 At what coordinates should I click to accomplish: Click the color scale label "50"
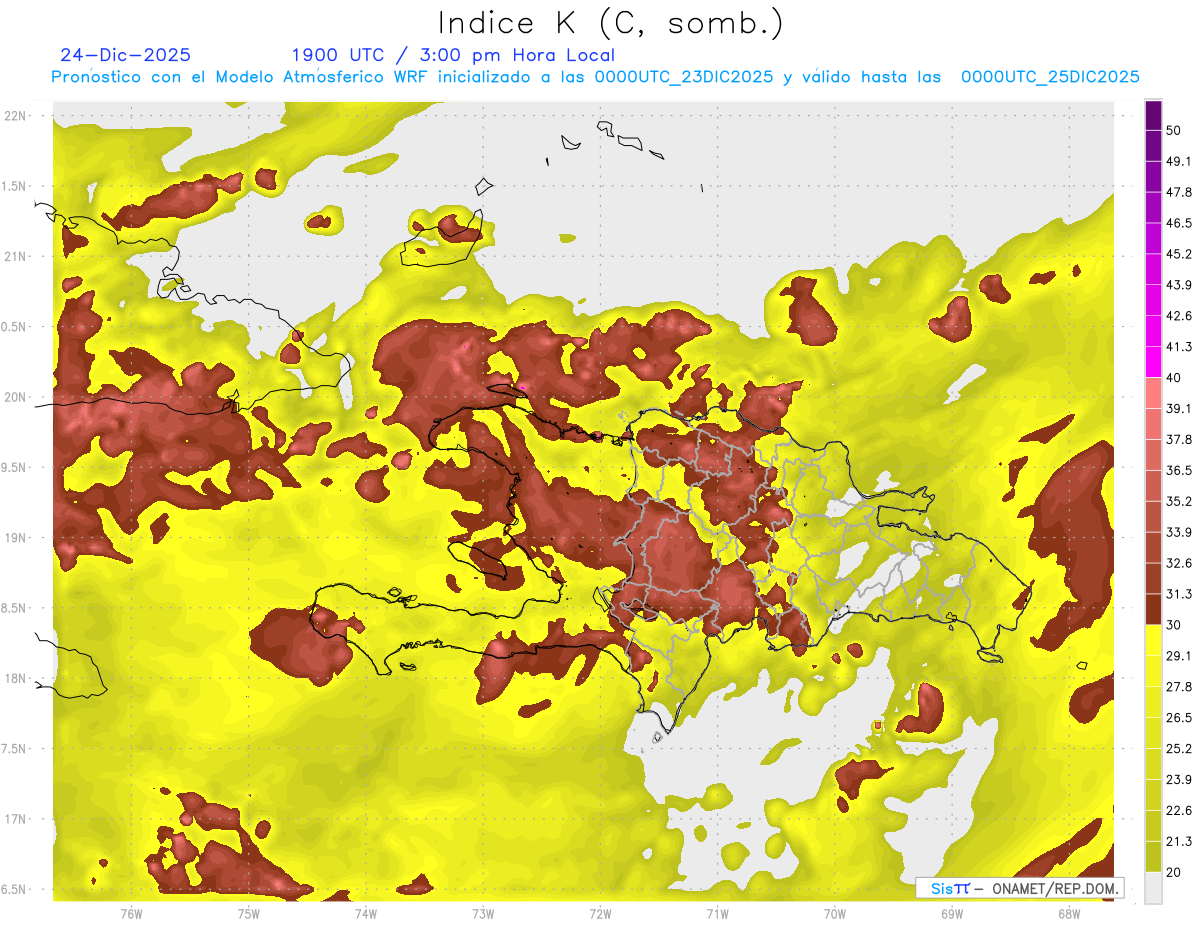tap(1175, 131)
